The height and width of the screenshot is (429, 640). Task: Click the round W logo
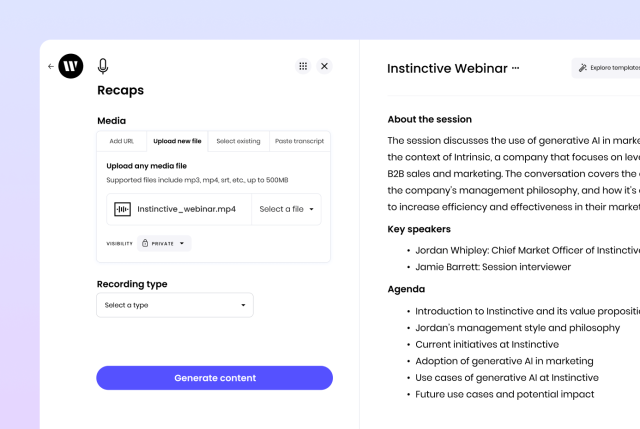71,66
